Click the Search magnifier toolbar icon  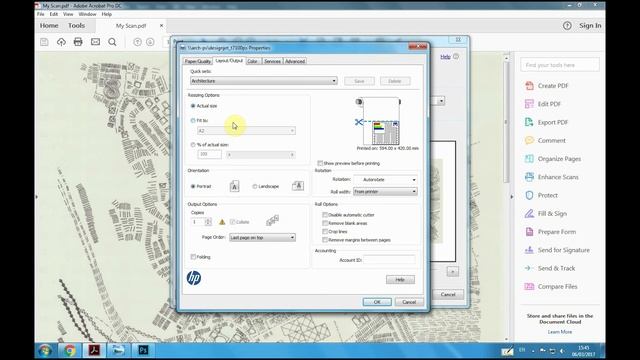coord(112,42)
